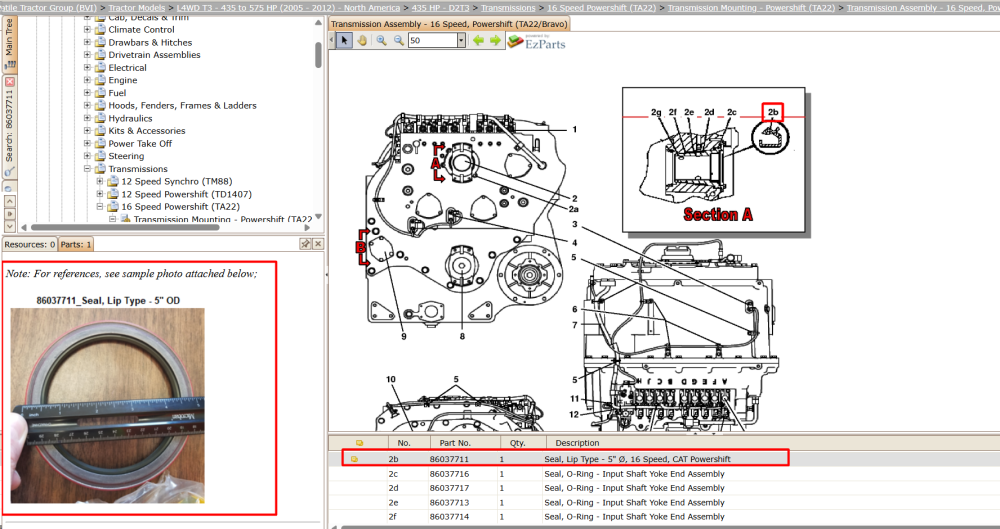The image size is (1000, 529).
Task: Follow the 435 HP - D2T3 breadcrumb link
Action: [x=439, y=8]
